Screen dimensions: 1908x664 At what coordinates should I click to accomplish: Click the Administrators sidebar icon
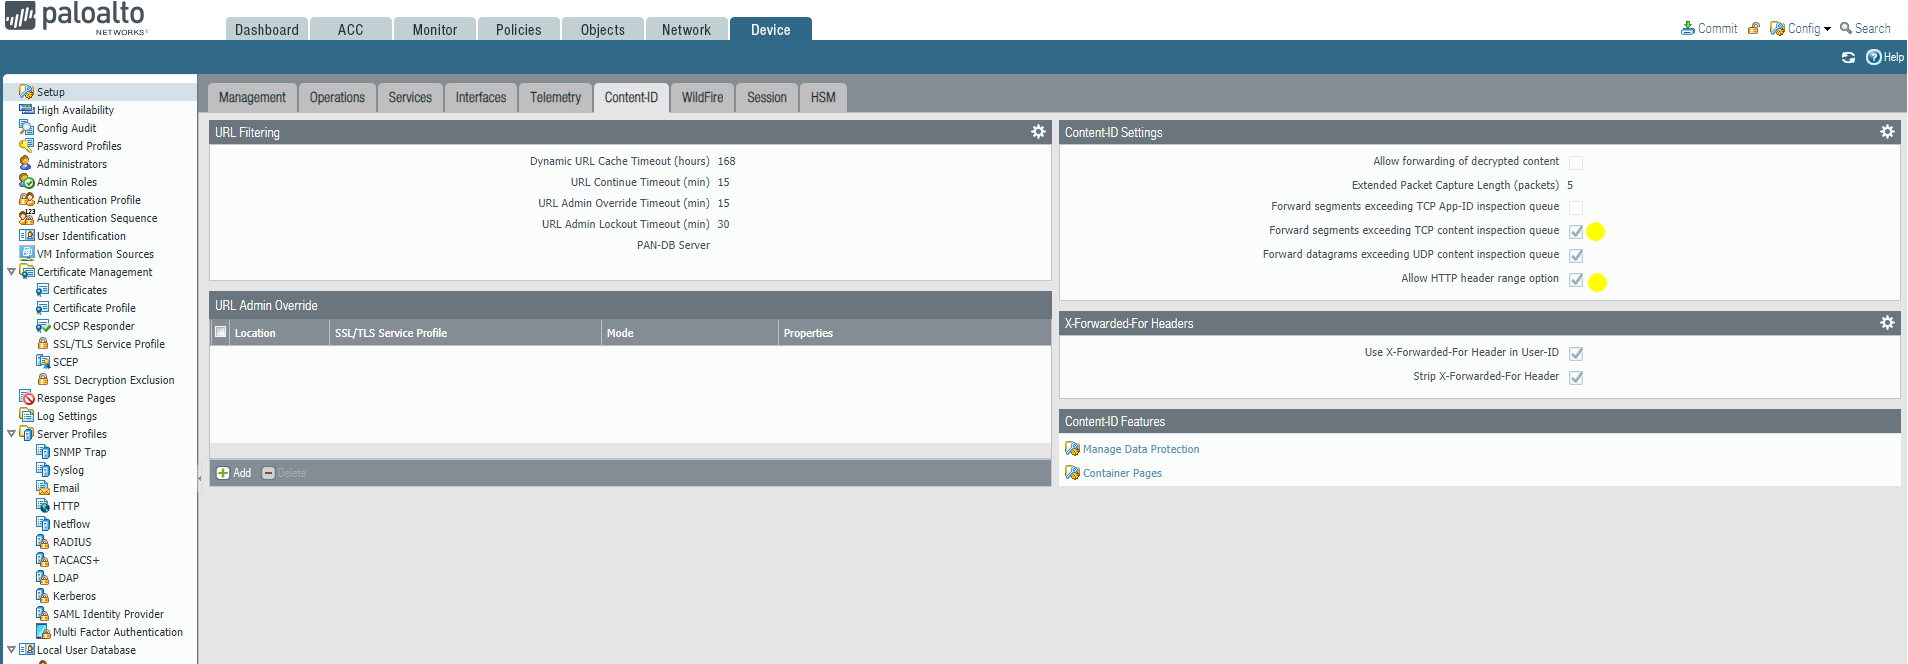[x=26, y=163]
